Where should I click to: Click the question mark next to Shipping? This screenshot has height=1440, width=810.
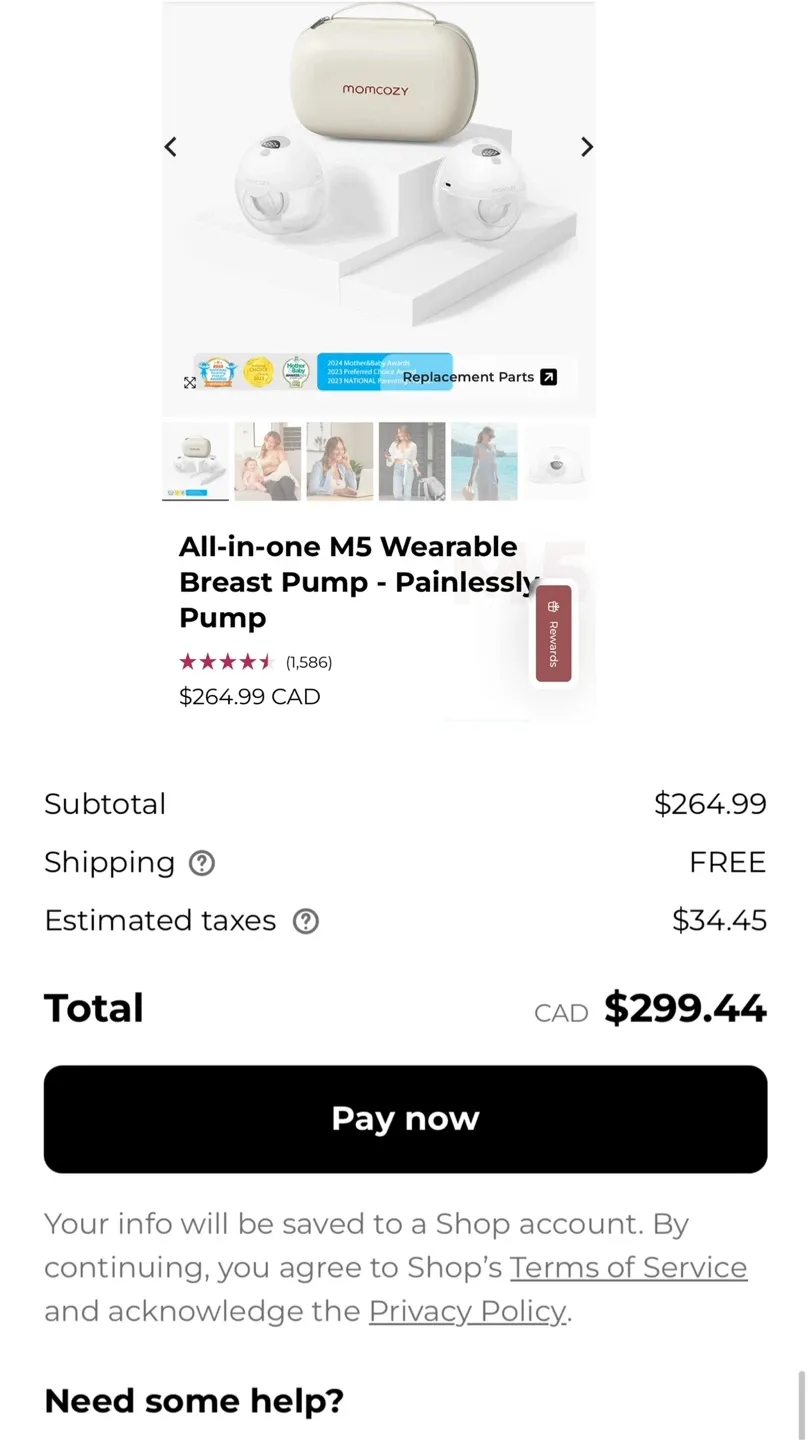pos(201,862)
